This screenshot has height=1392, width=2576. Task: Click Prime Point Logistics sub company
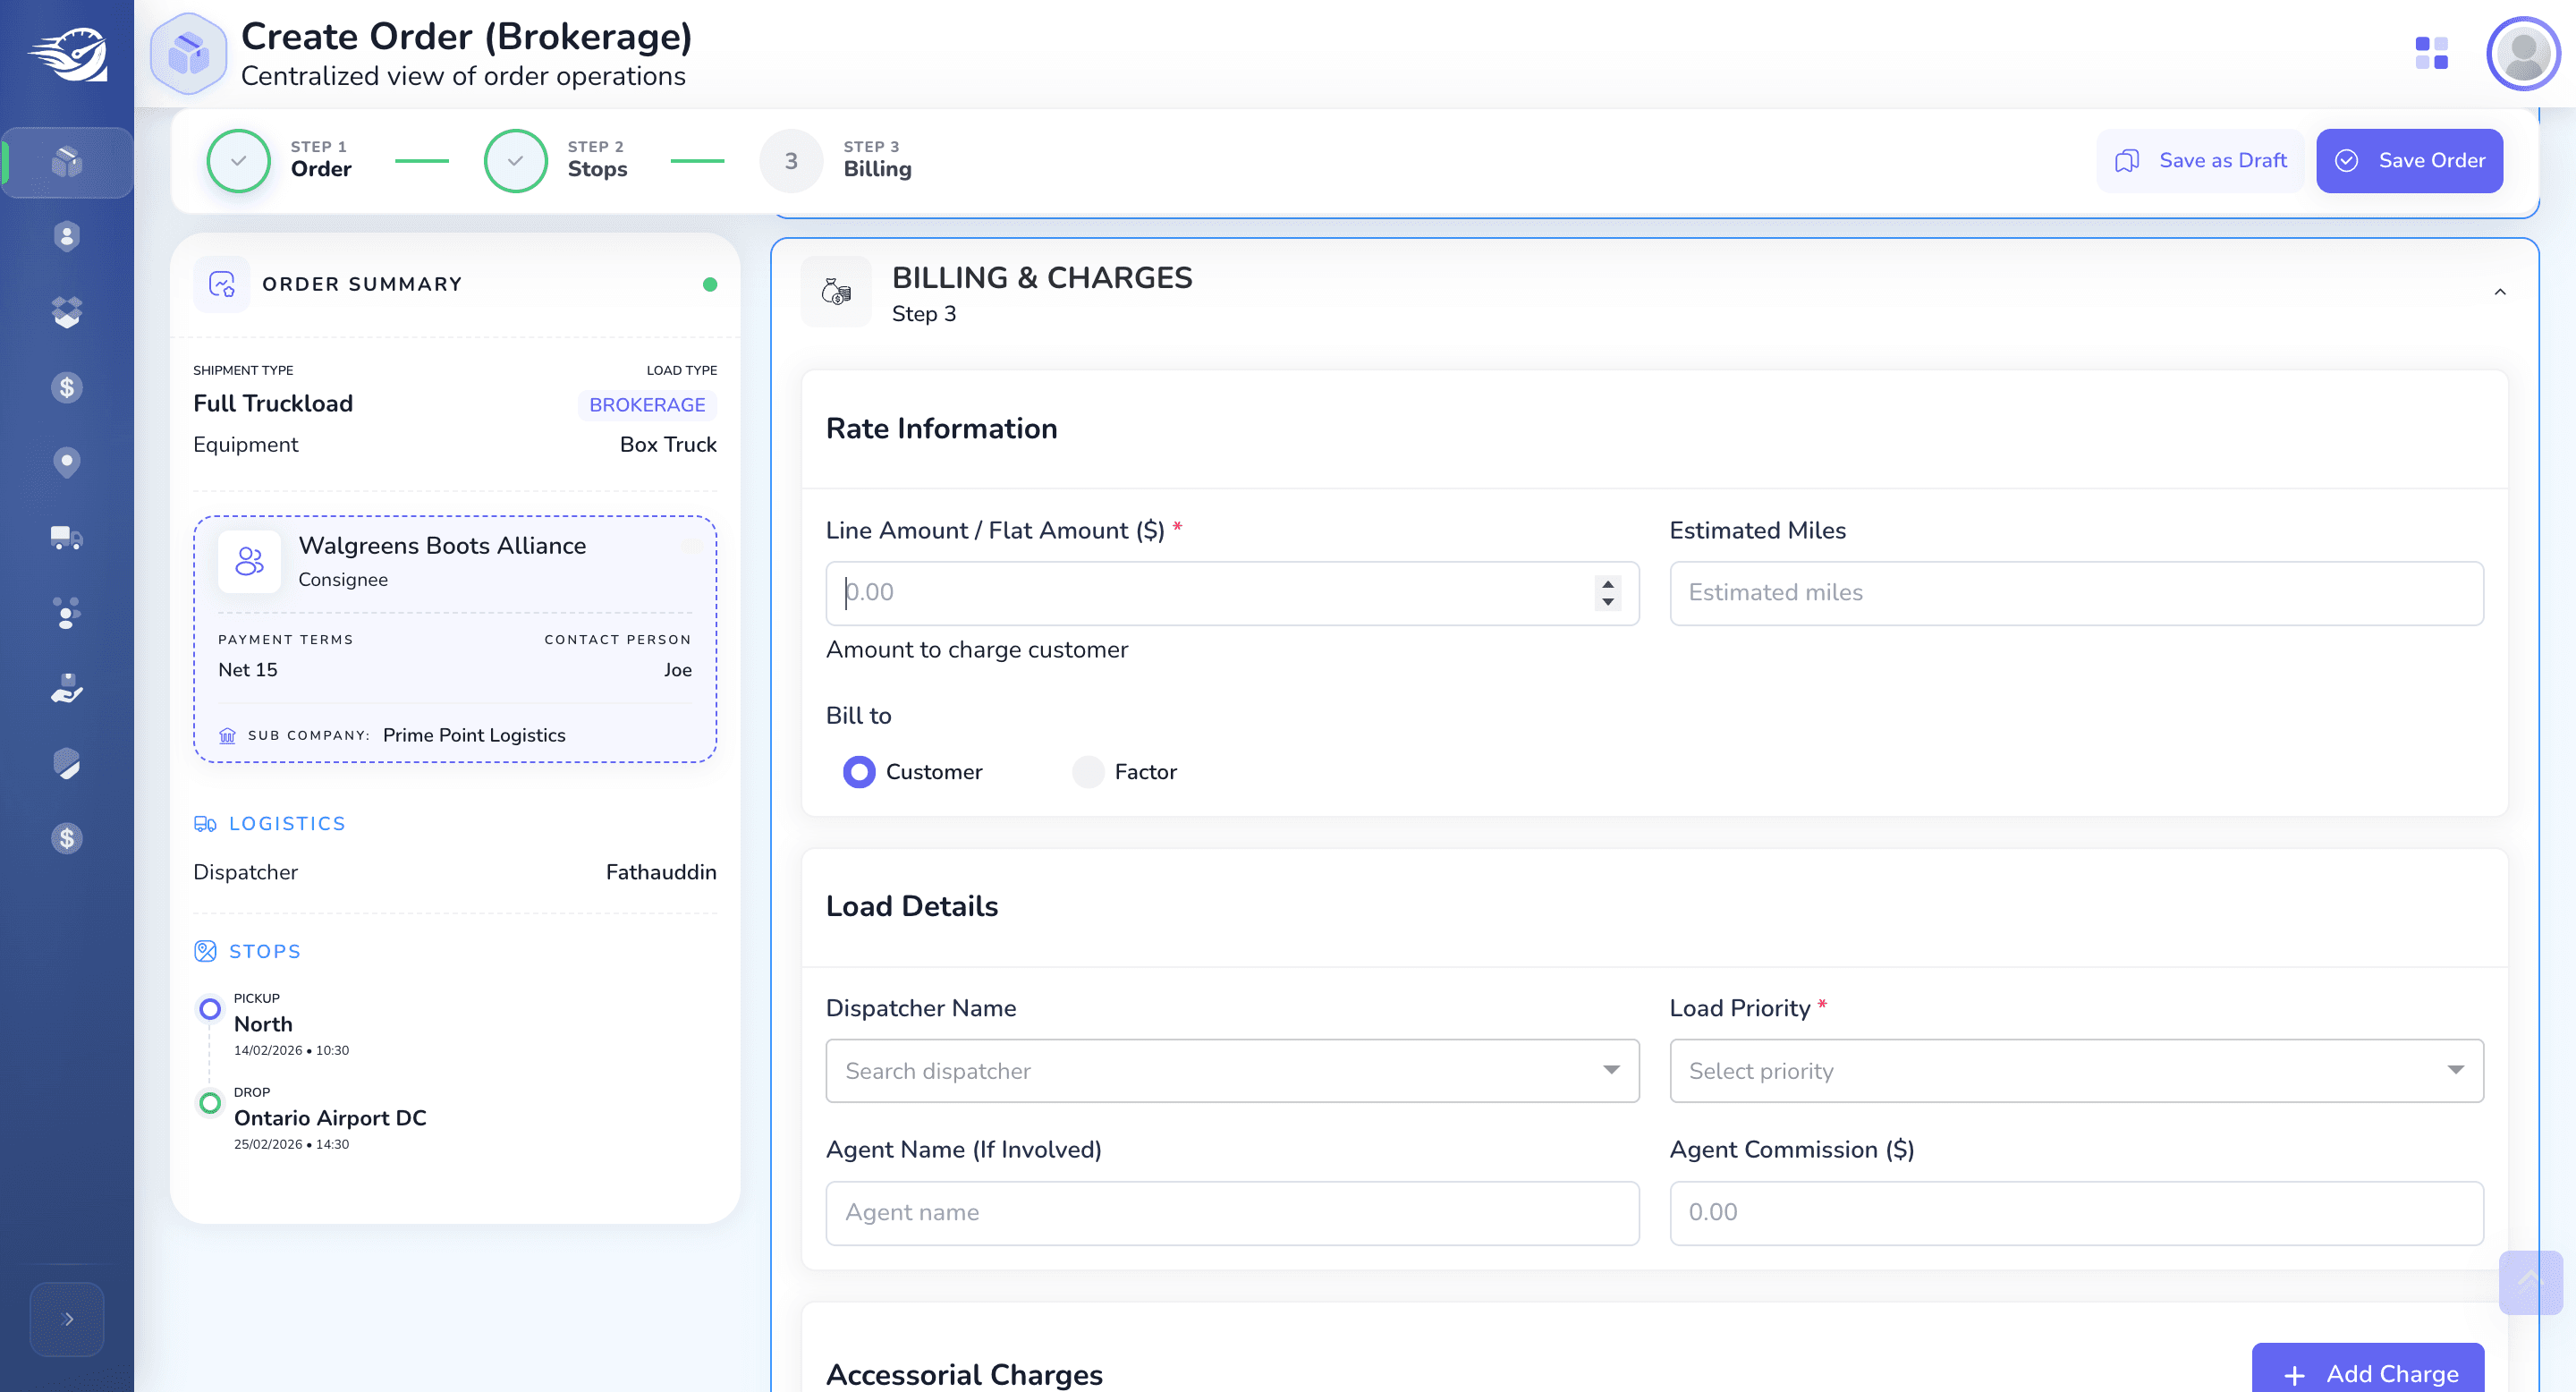point(474,735)
